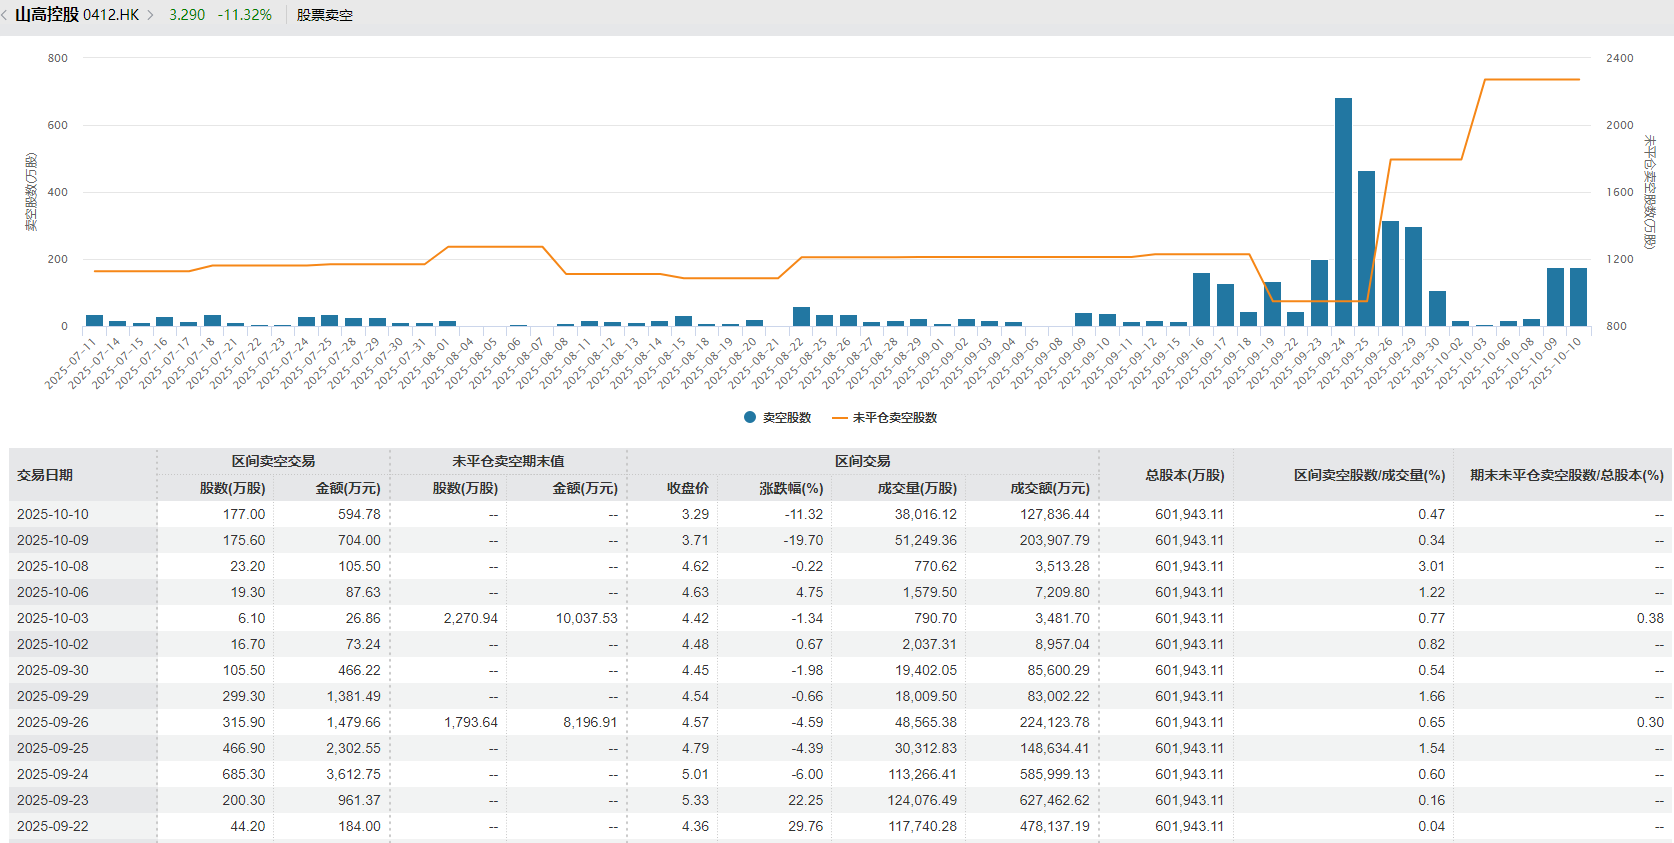Click the next stock right arrow
Image resolution: width=1674 pixels, height=843 pixels.
pos(151,15)
